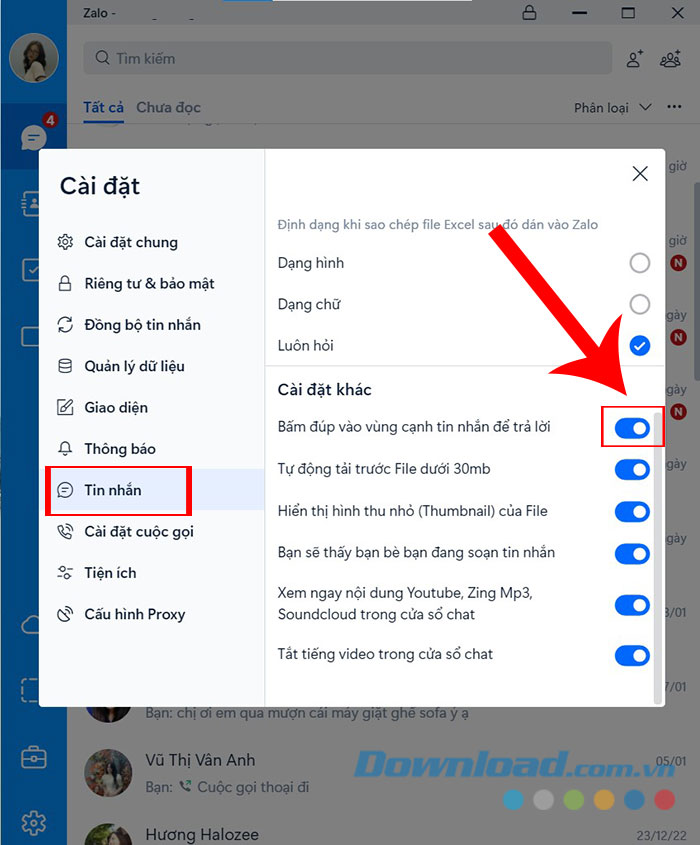This screenshot has width=700, height=845.
Task: Click the create group icon
Action: [670, 58]
